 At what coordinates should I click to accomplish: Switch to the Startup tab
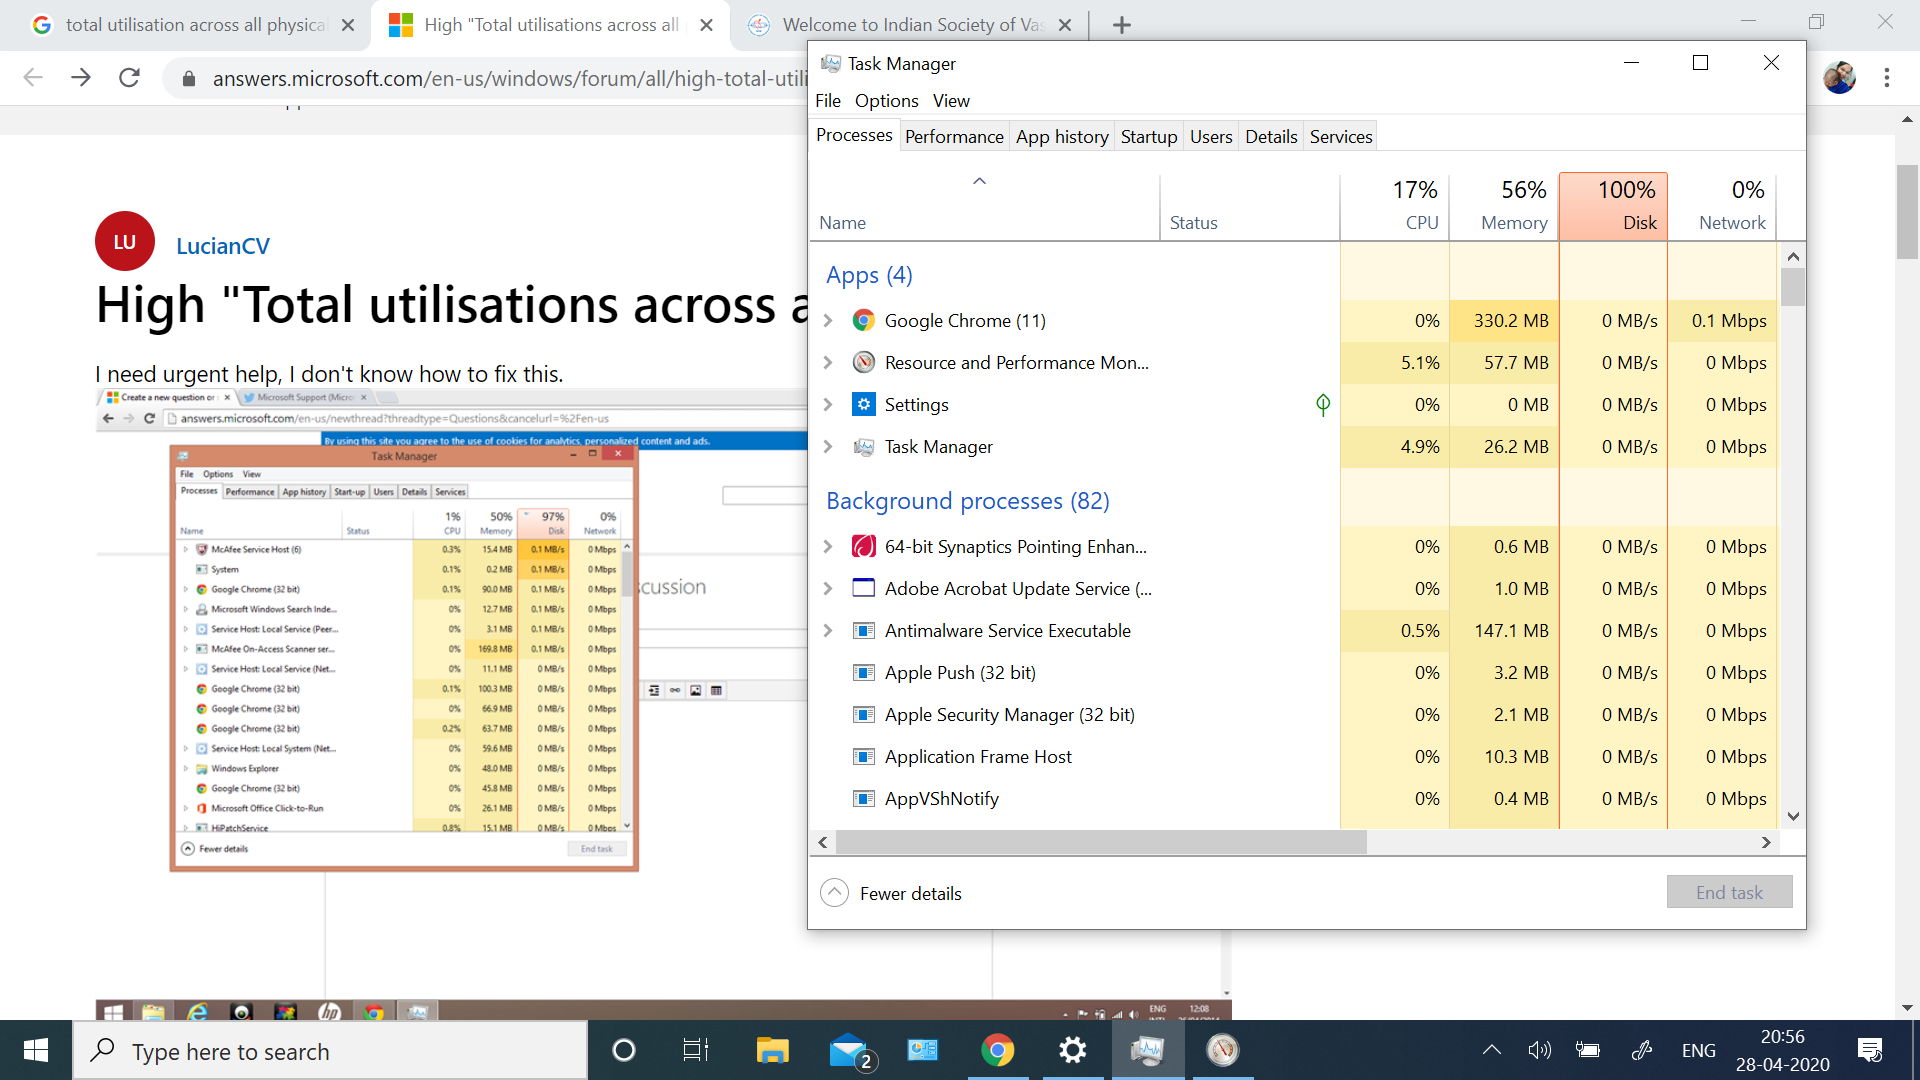point(1148,137)
